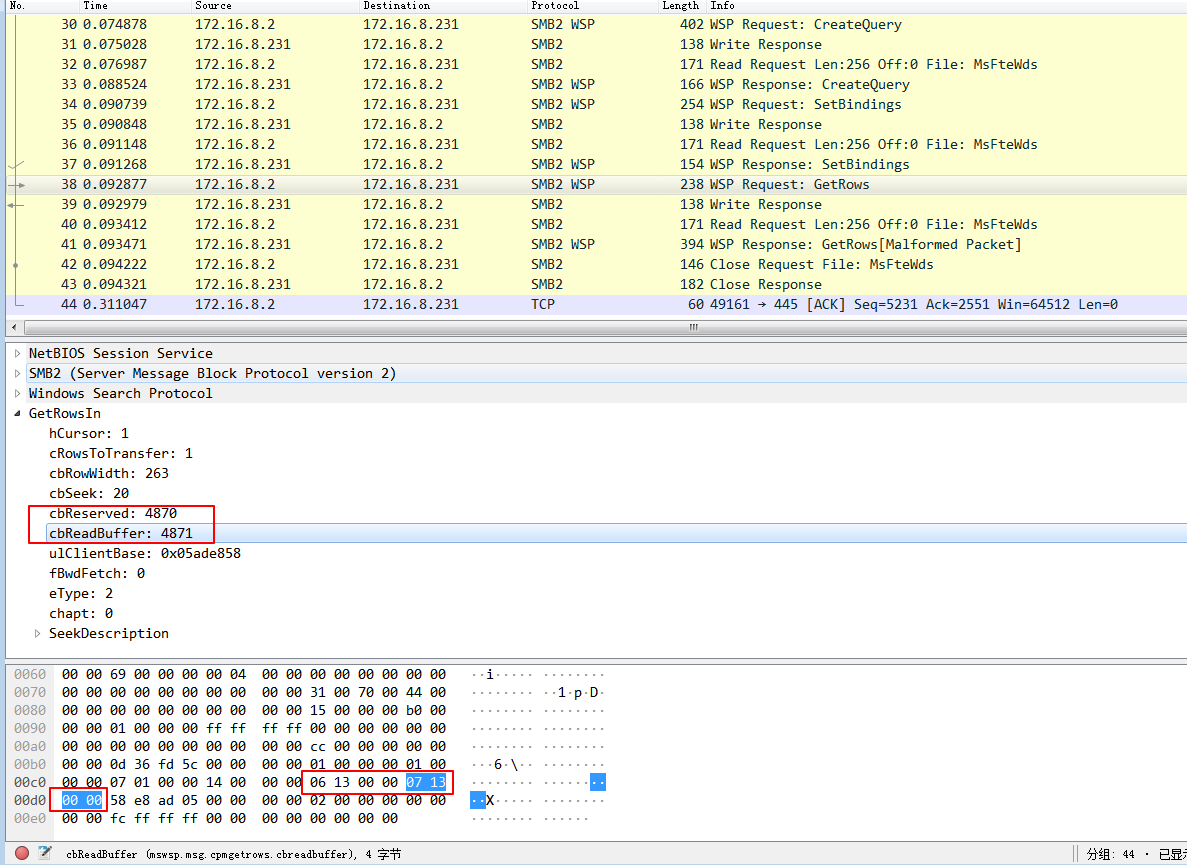
Task: Expand the SMB2 protocol node
Action: point(17,373)
